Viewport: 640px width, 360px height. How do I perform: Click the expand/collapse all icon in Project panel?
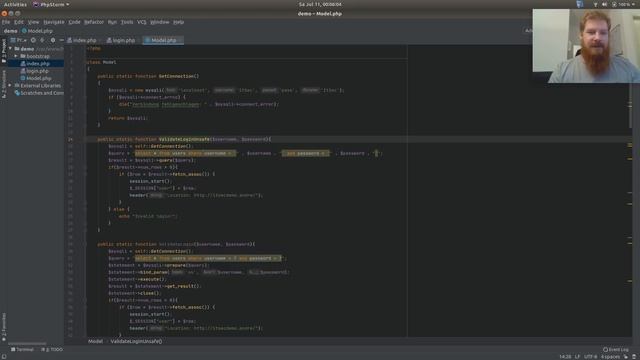[x=42, y=40]
